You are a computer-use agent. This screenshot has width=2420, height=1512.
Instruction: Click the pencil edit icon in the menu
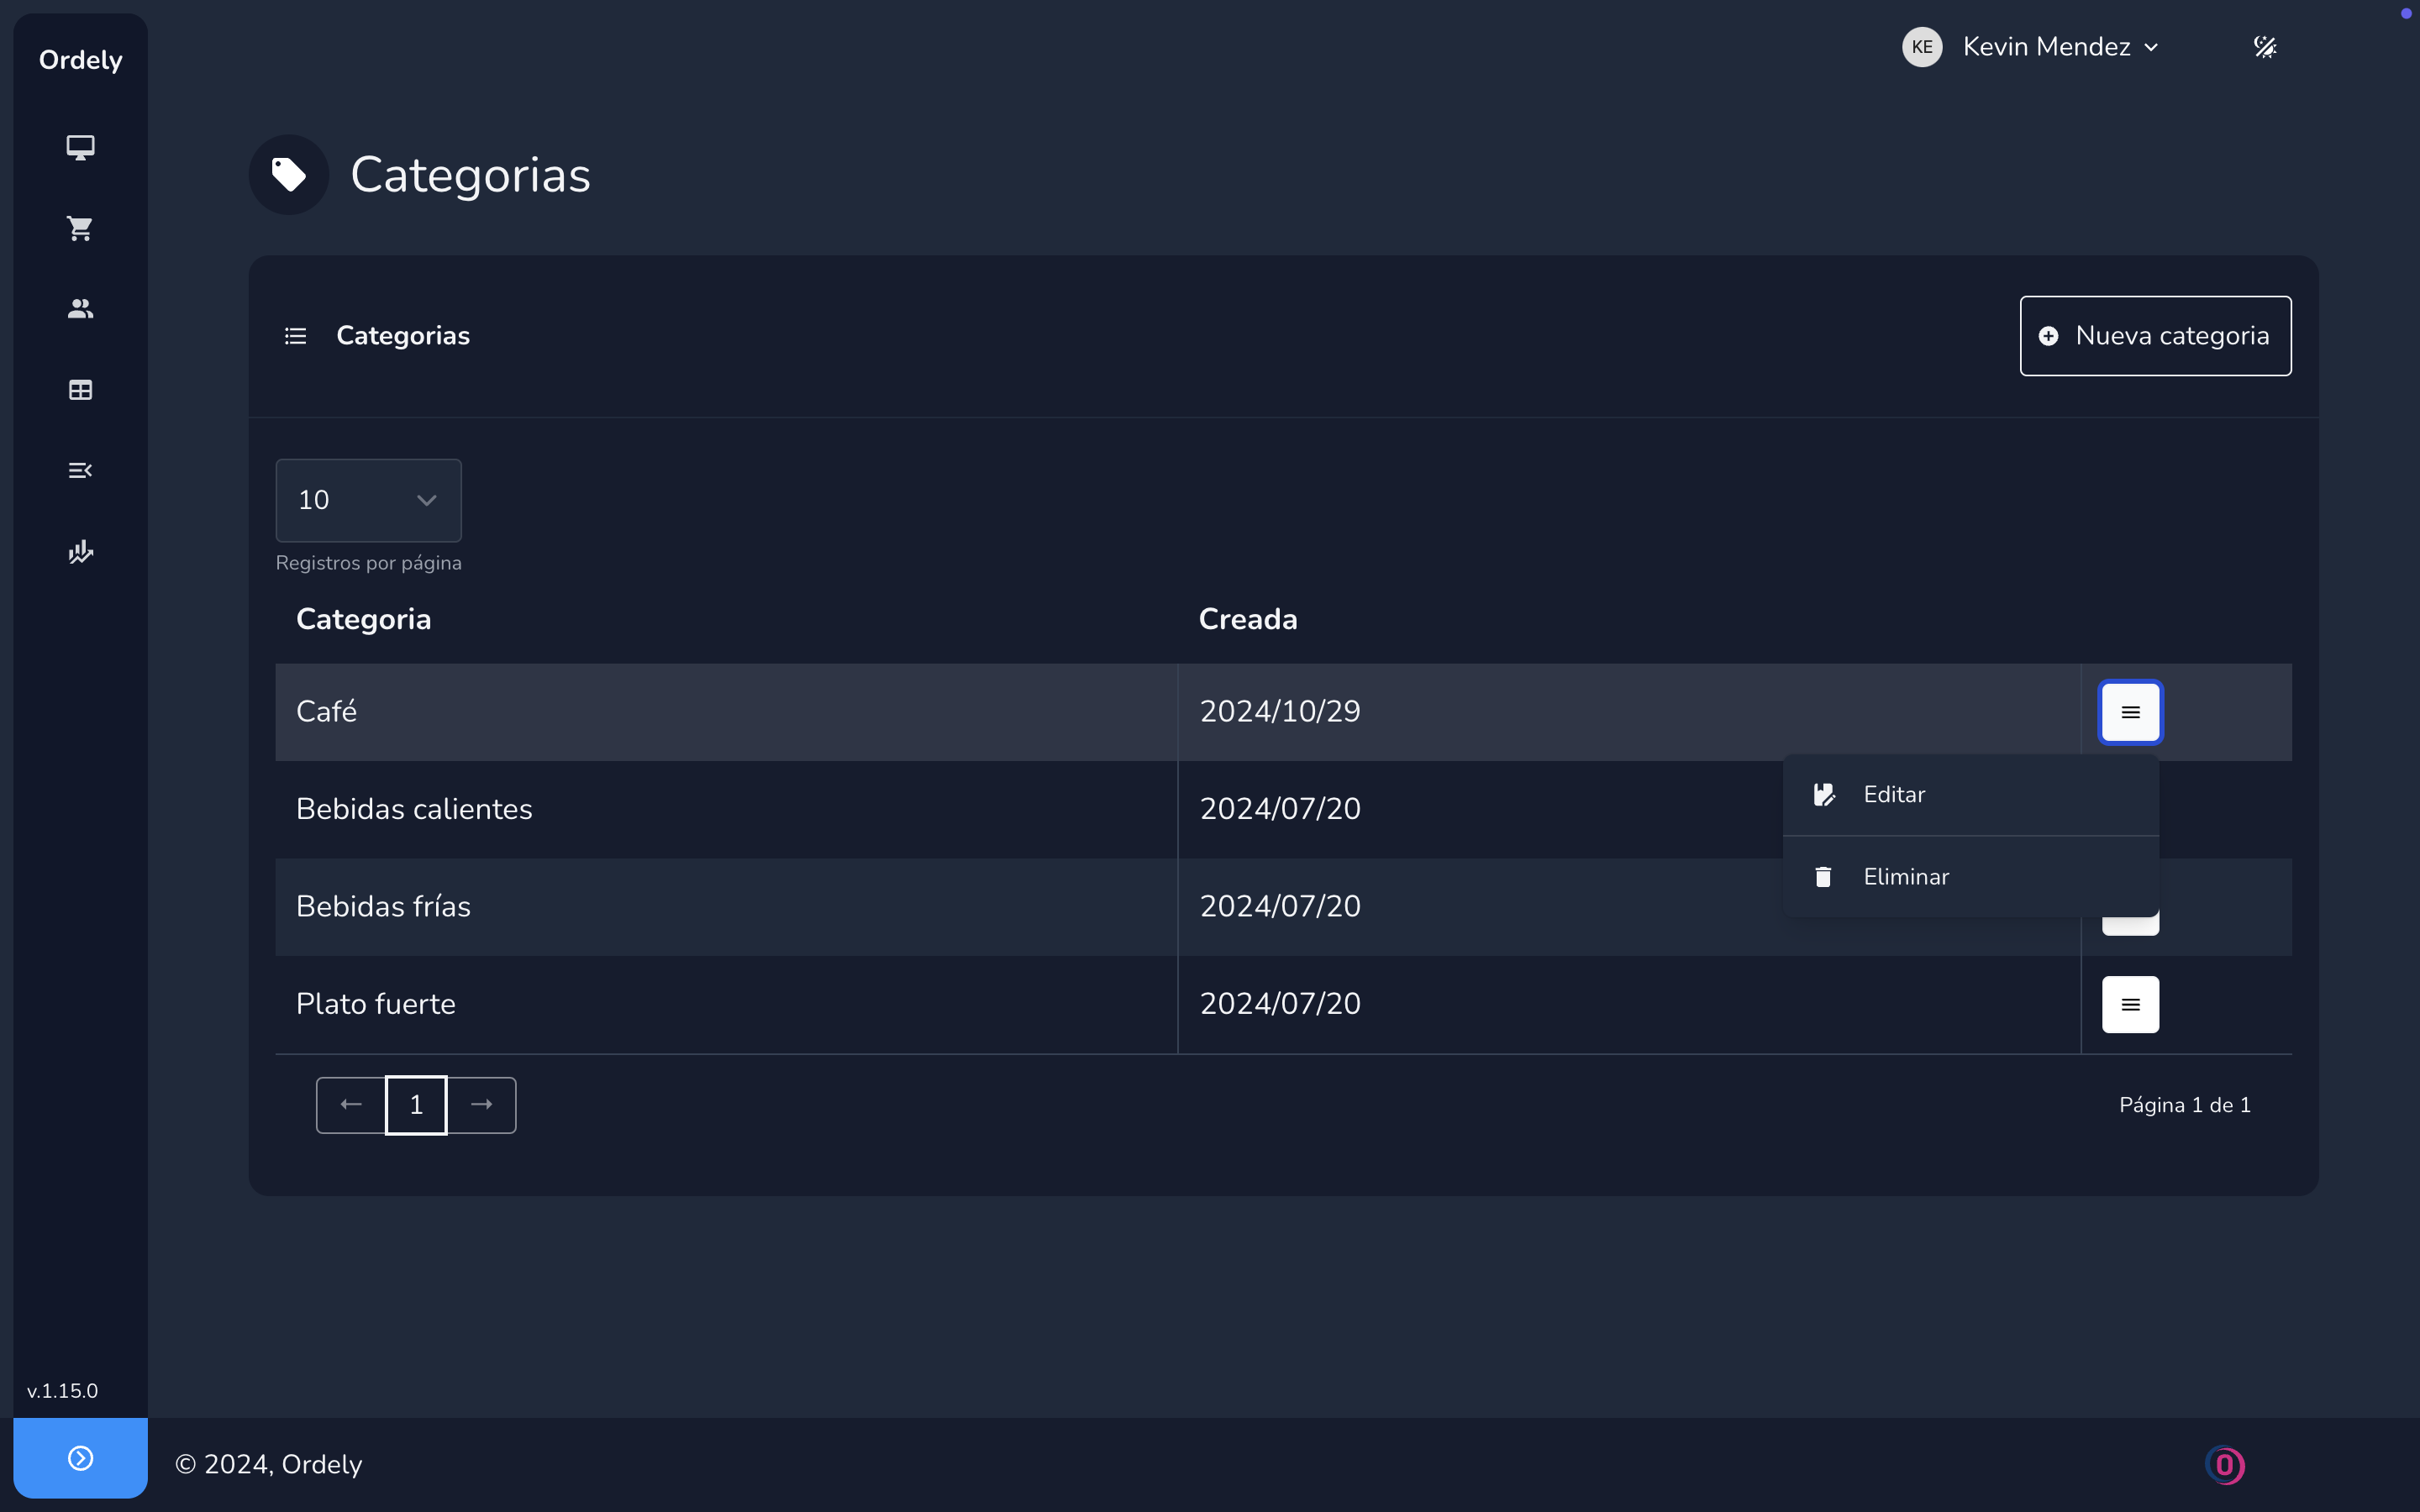tap(1823, 795)
